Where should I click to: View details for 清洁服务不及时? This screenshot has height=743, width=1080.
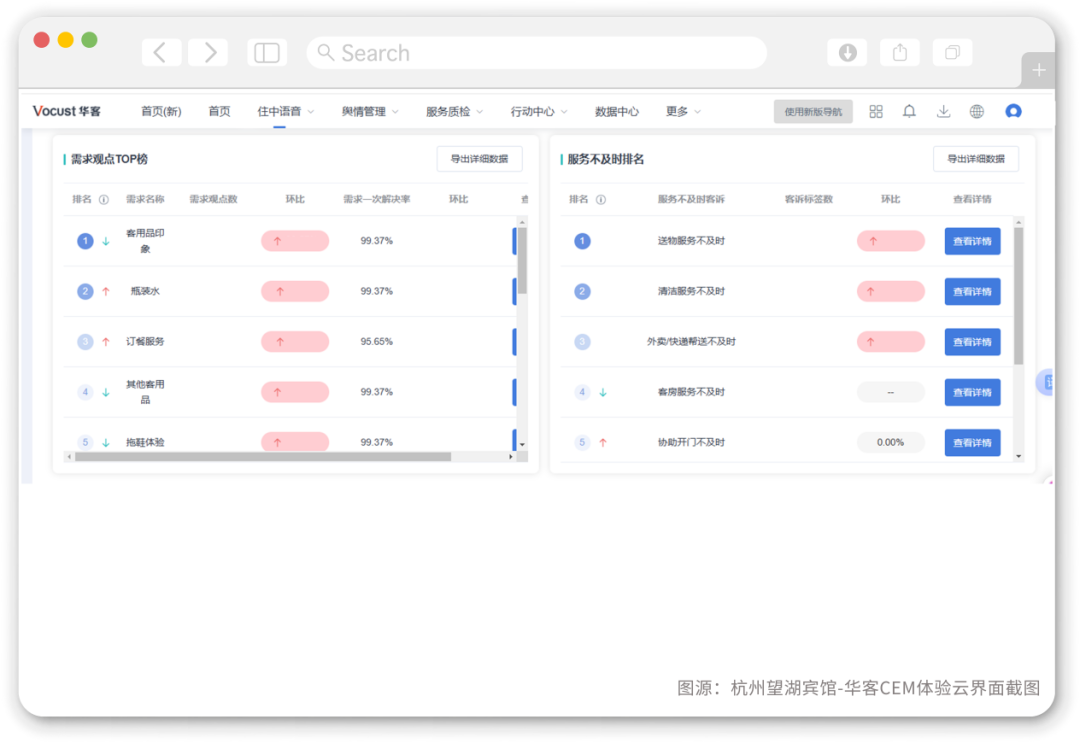972,291
